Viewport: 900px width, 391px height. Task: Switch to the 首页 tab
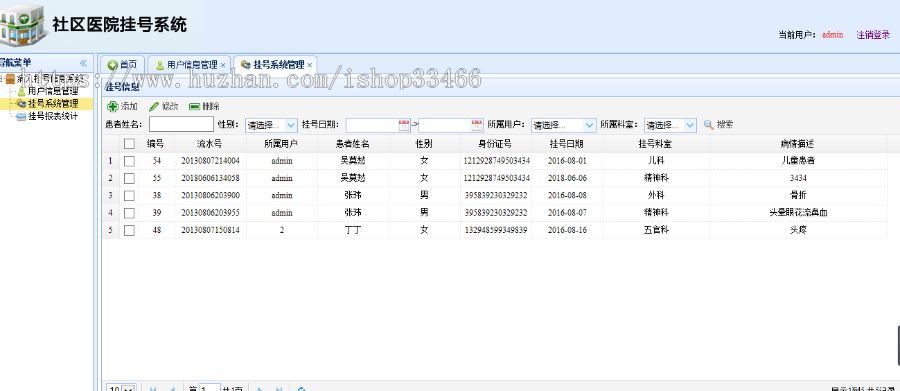coord(122,65)
